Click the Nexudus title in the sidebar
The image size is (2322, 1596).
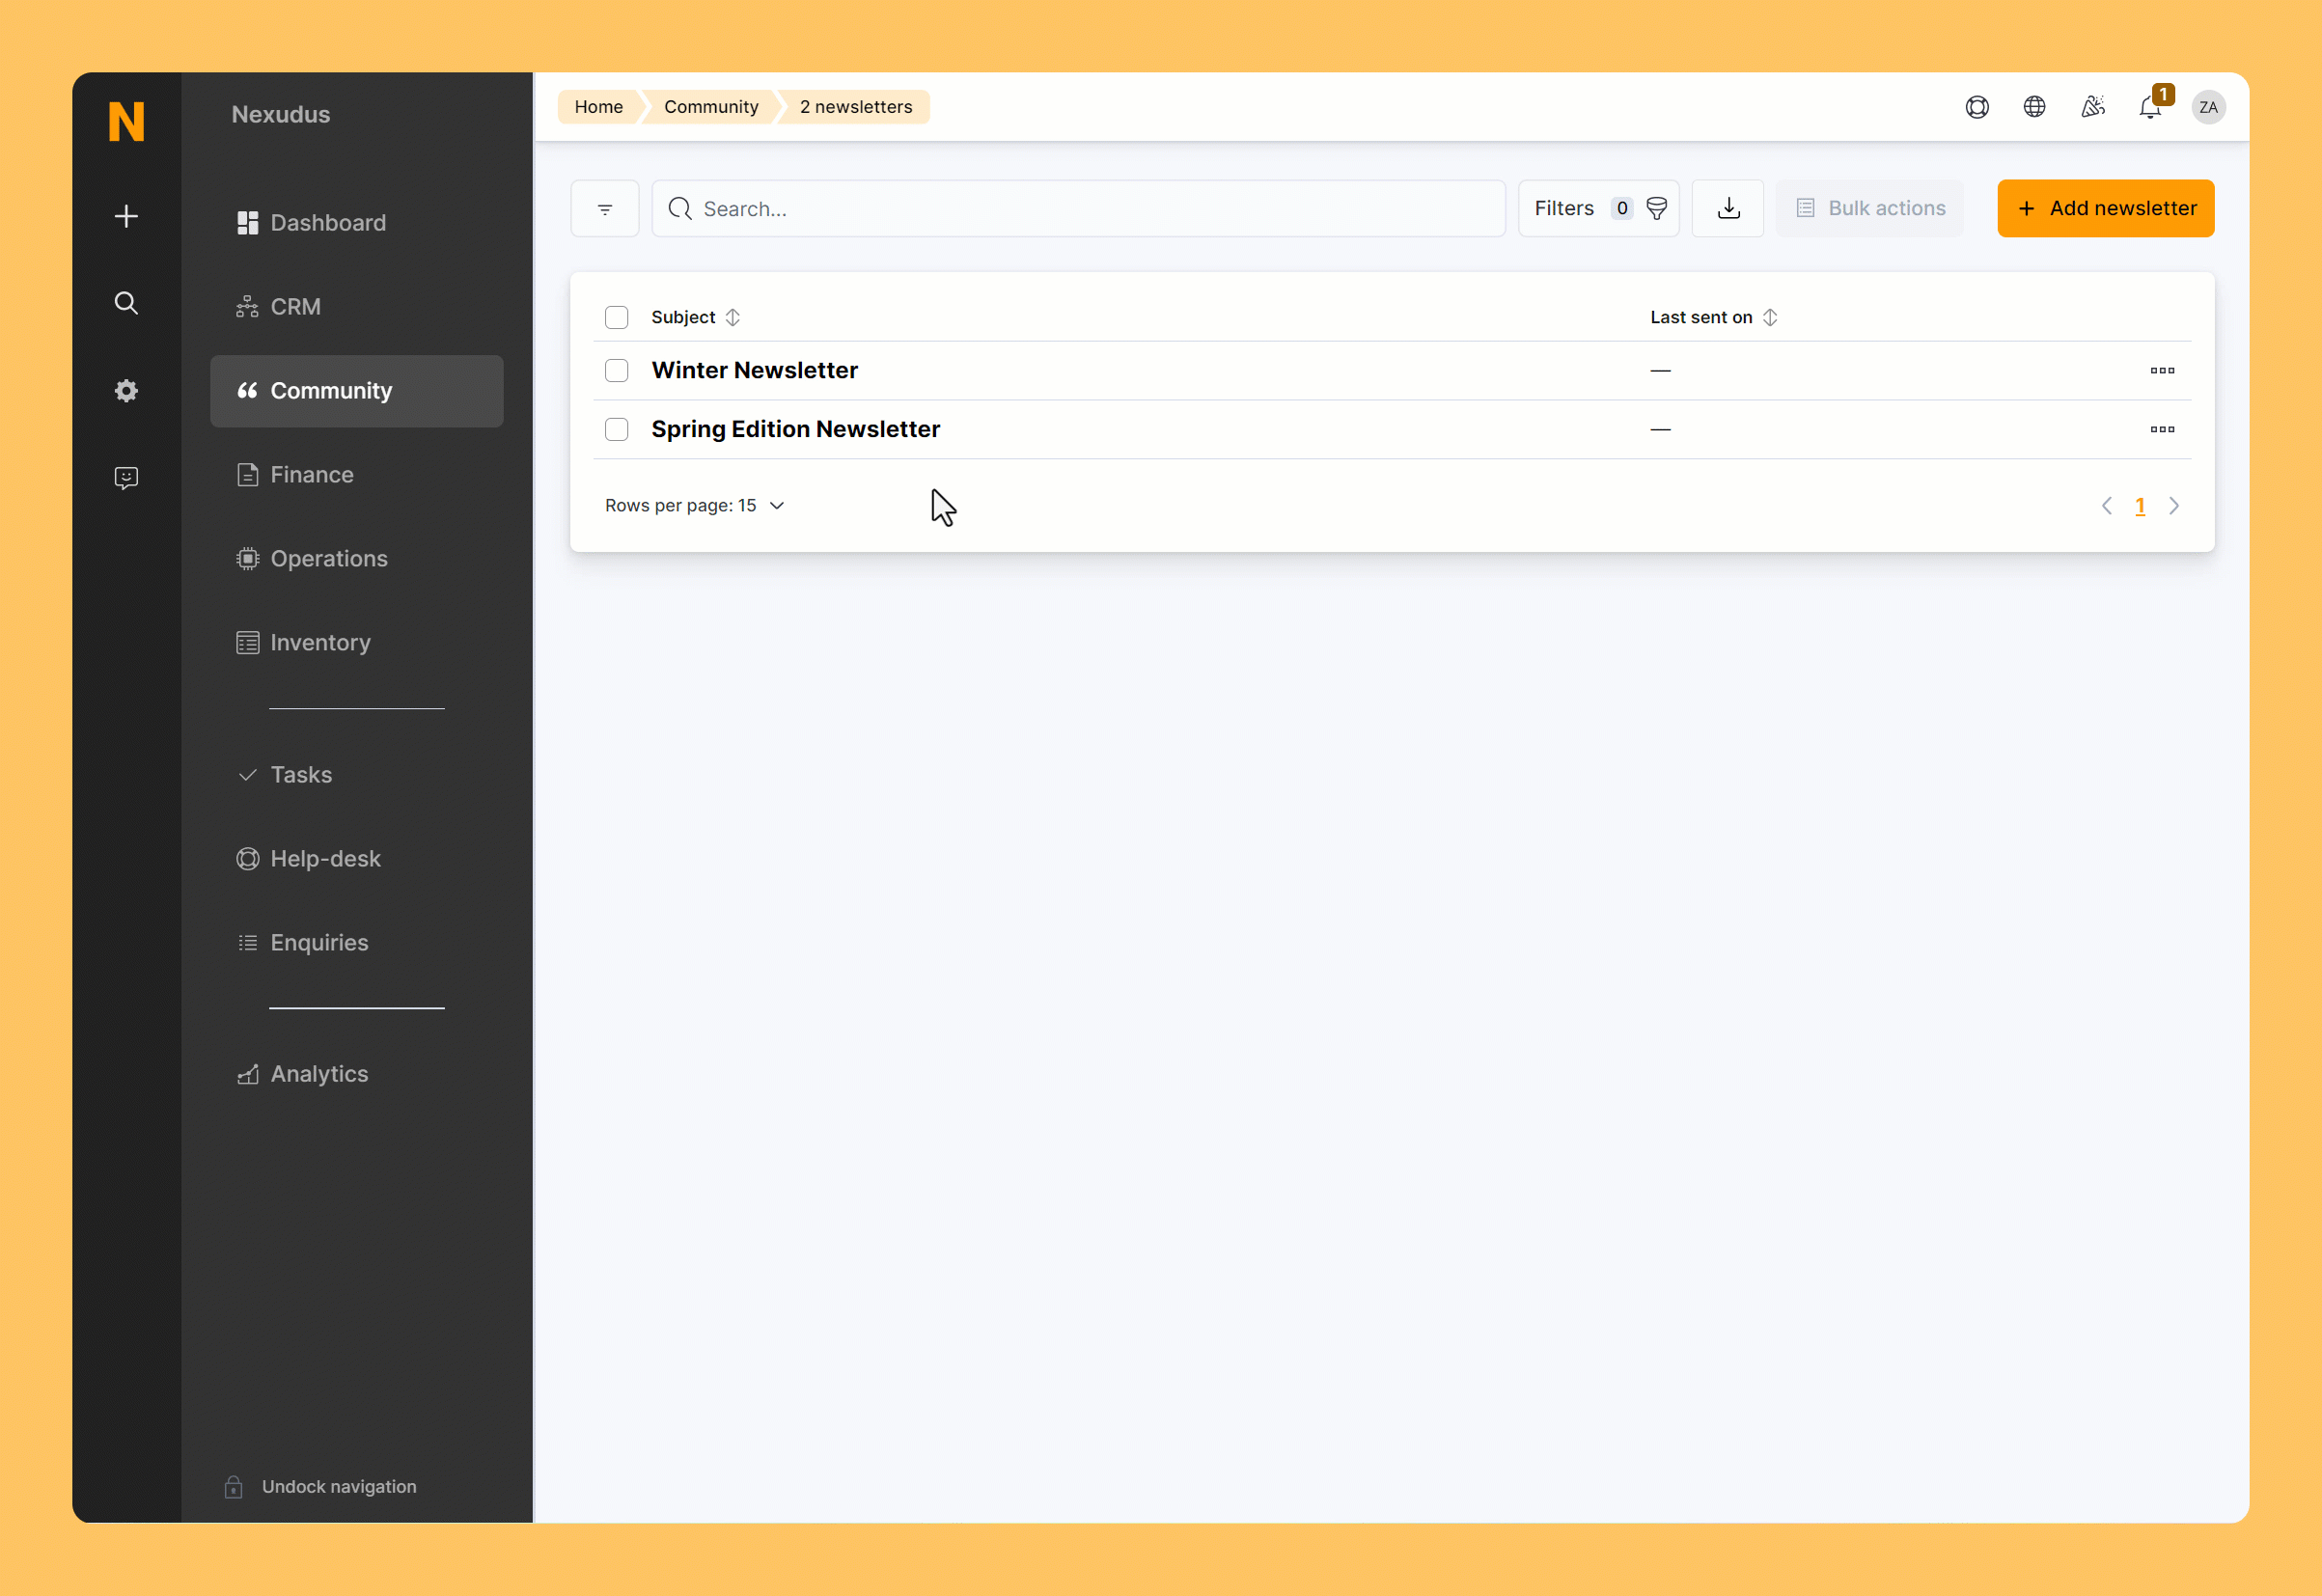click(281, 114)
